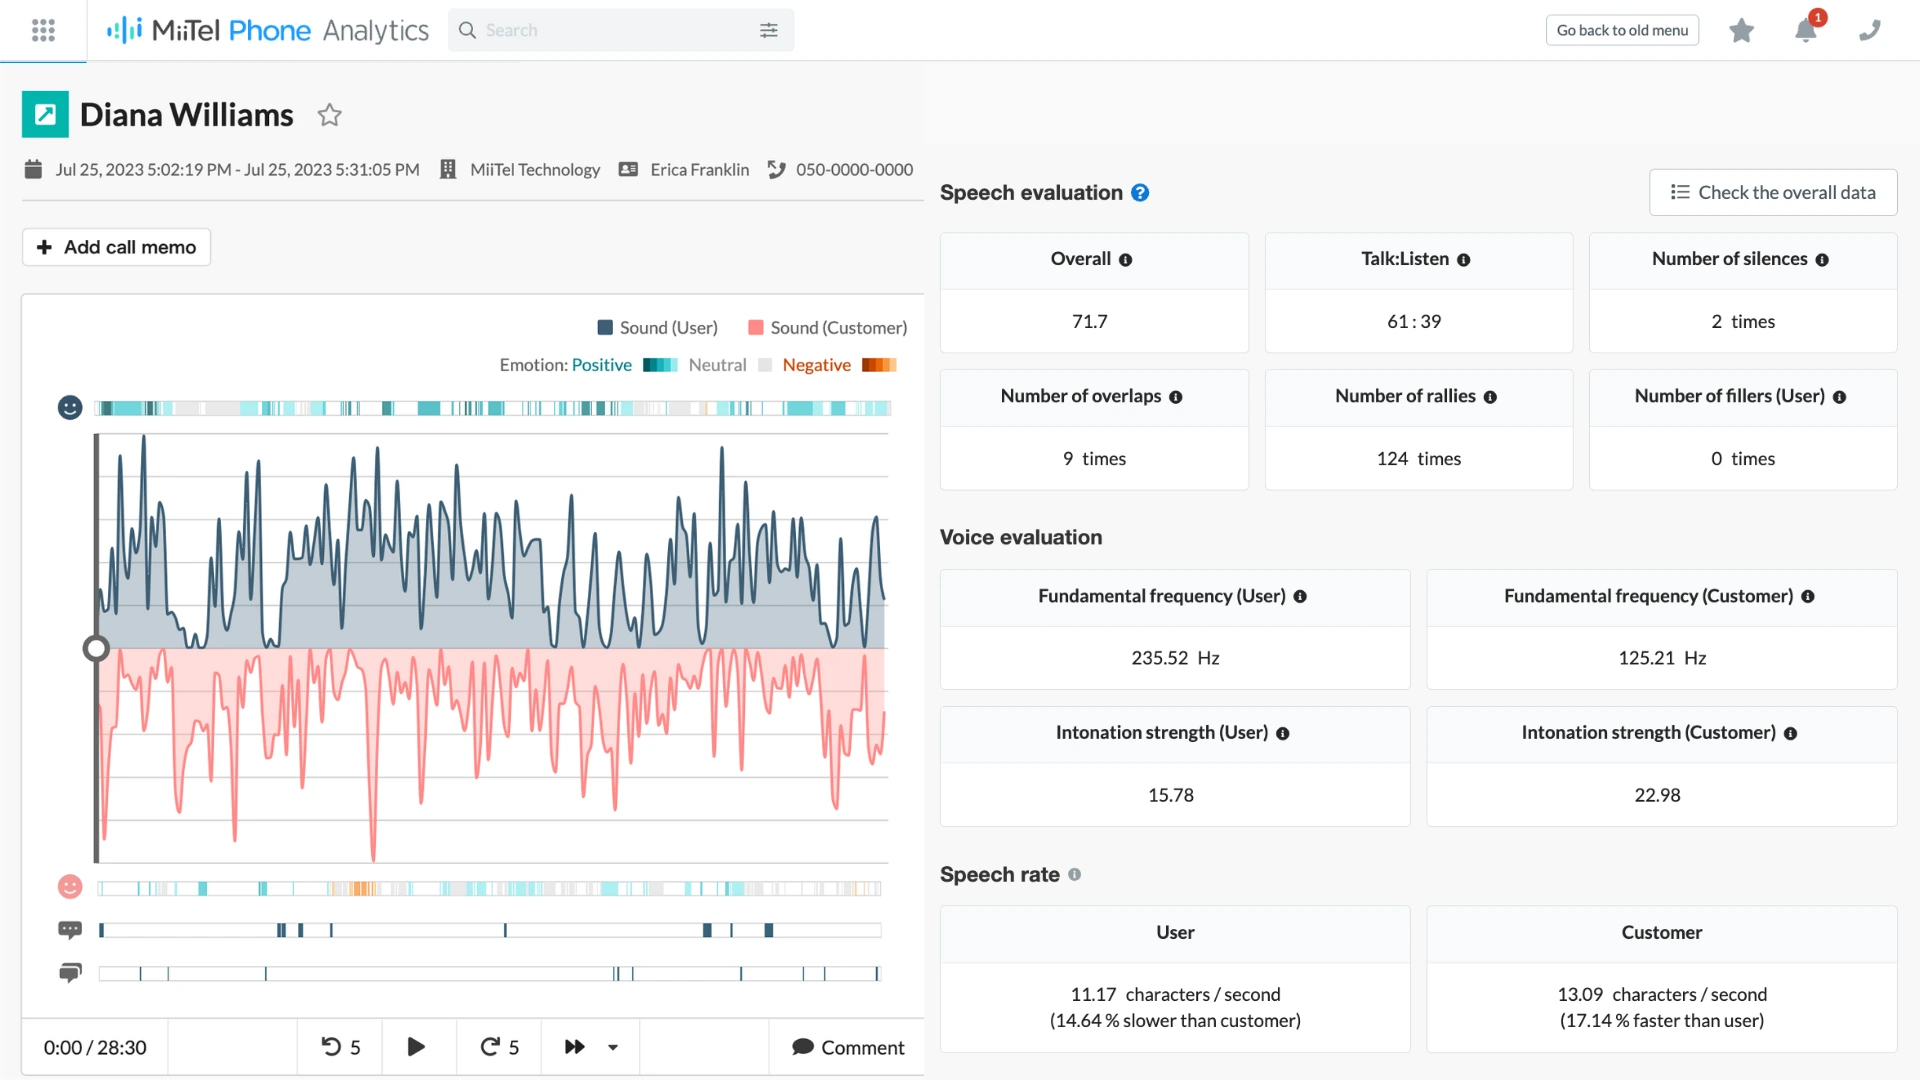Click Speech evaluation help question icon

1140,193
